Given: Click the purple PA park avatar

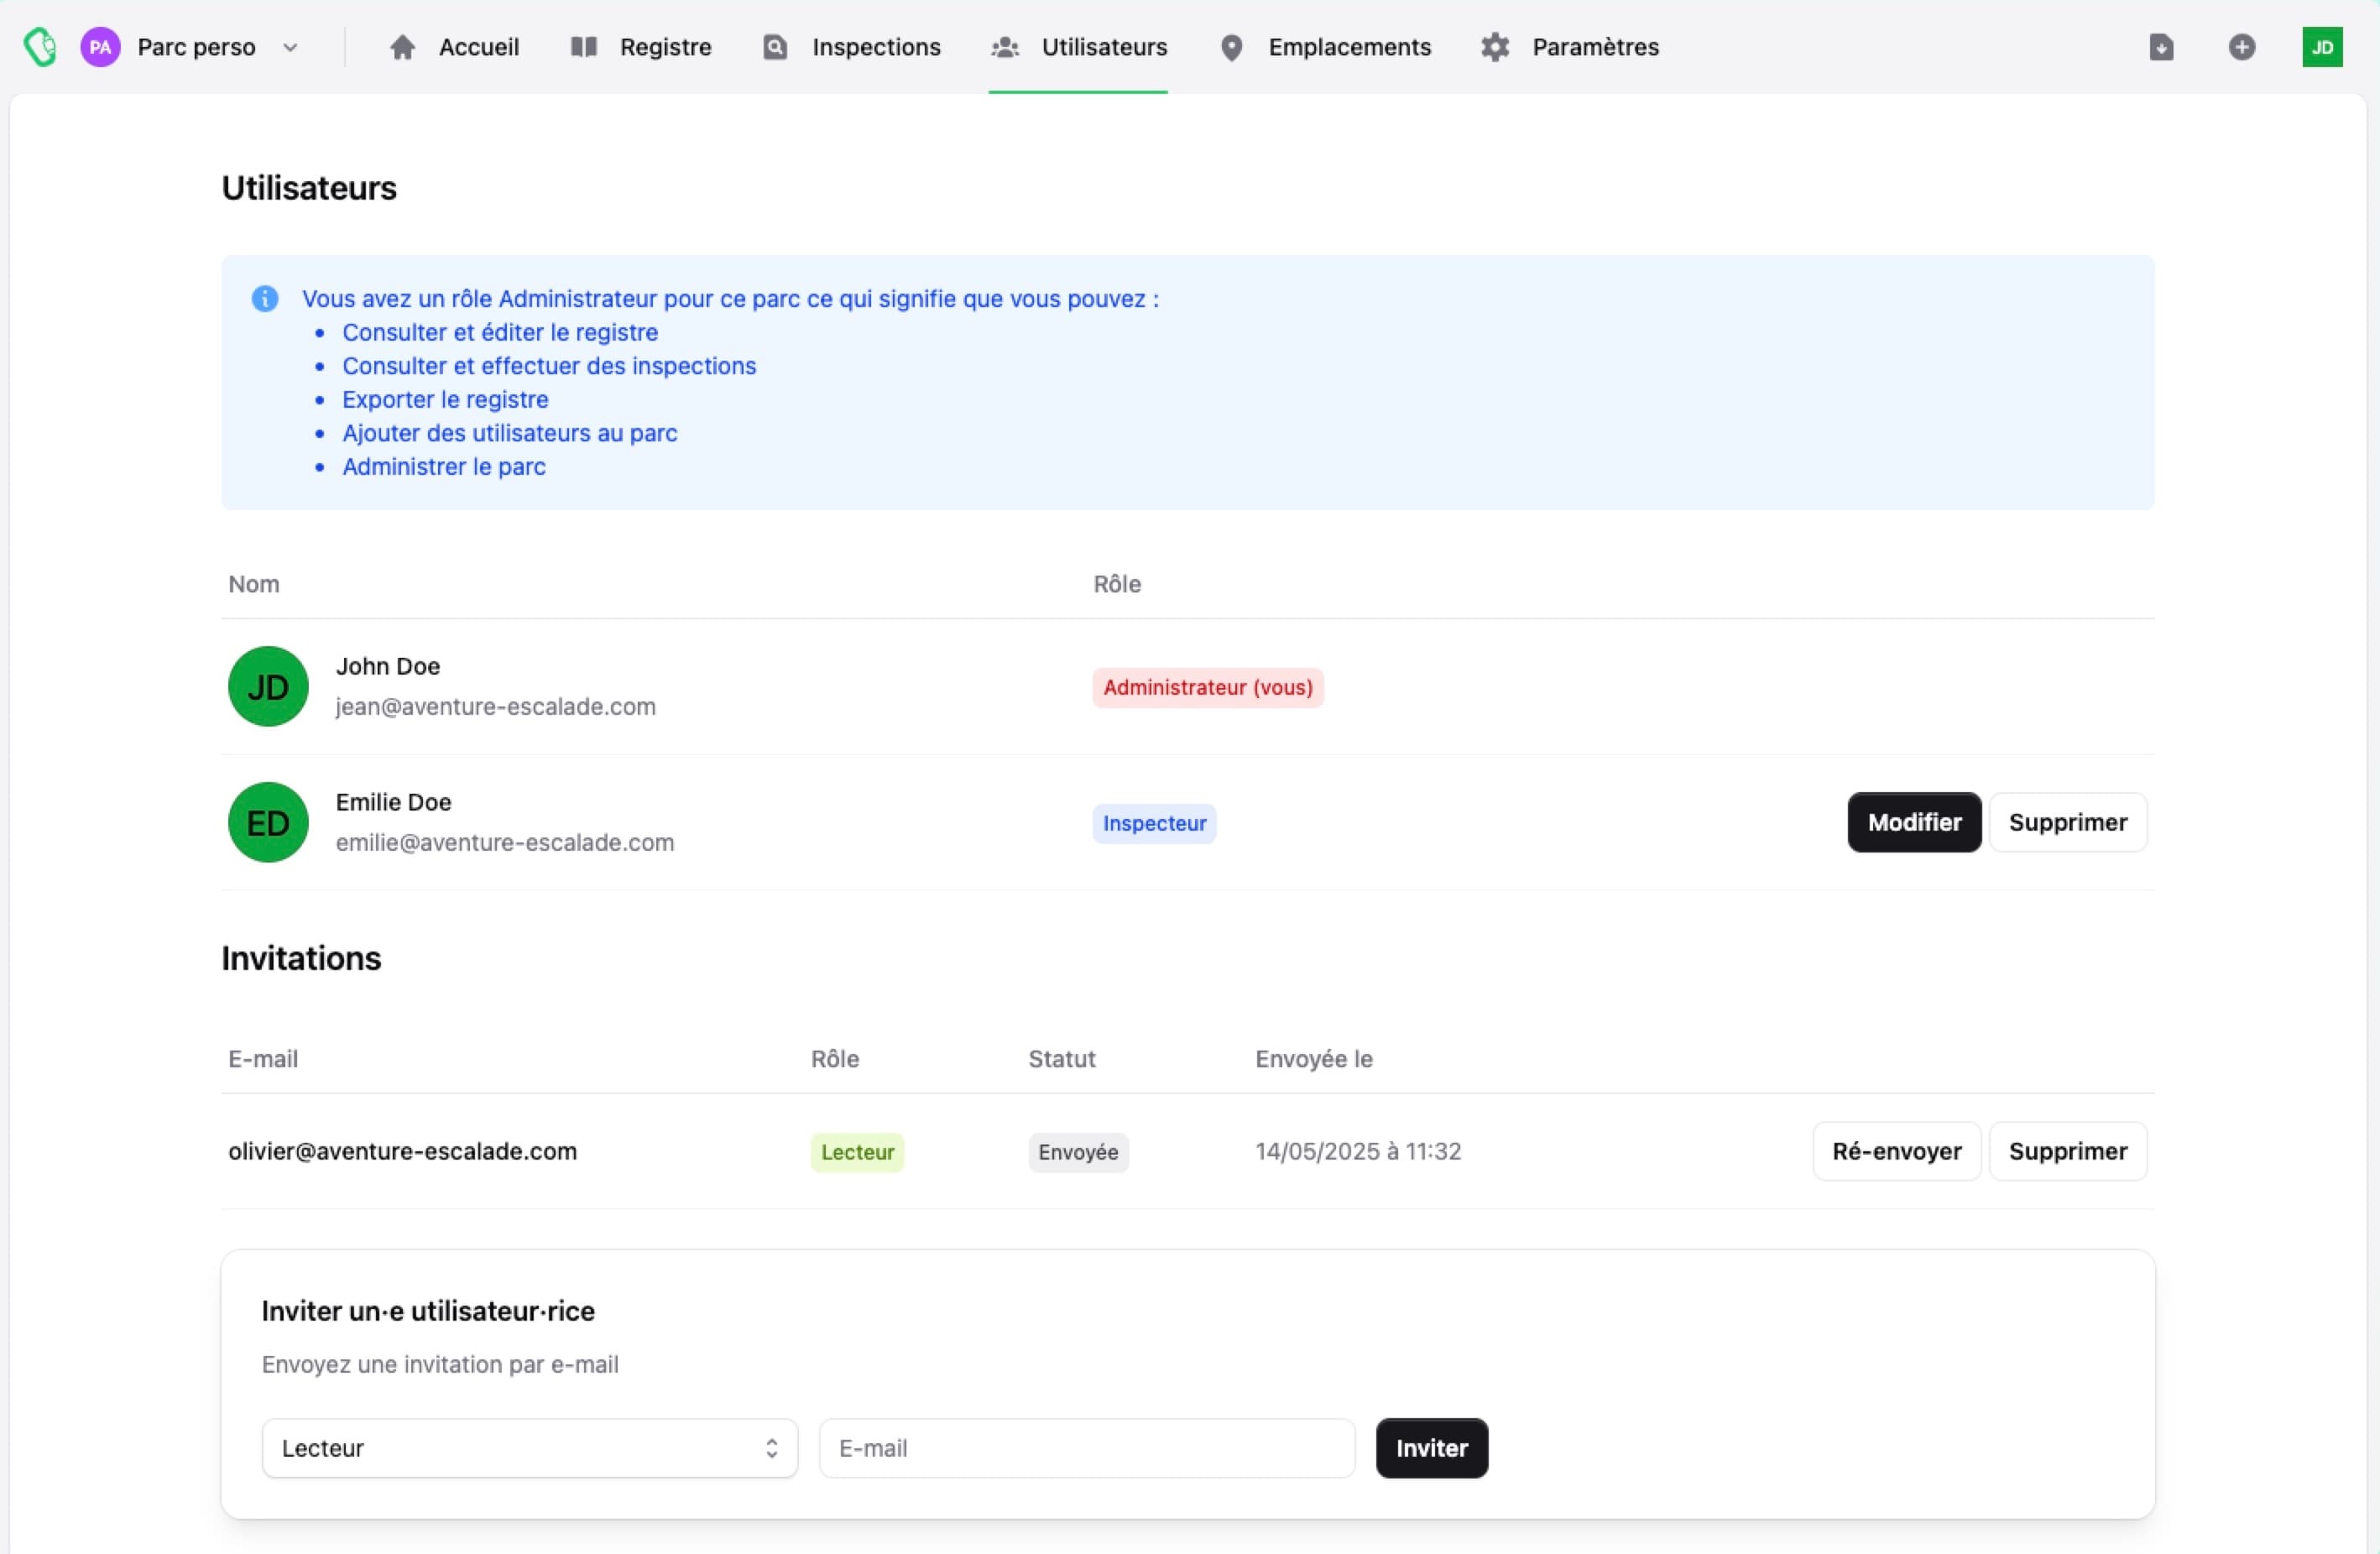Looking at the screenshot, I should pyautogui.click(x=100, y=47).
